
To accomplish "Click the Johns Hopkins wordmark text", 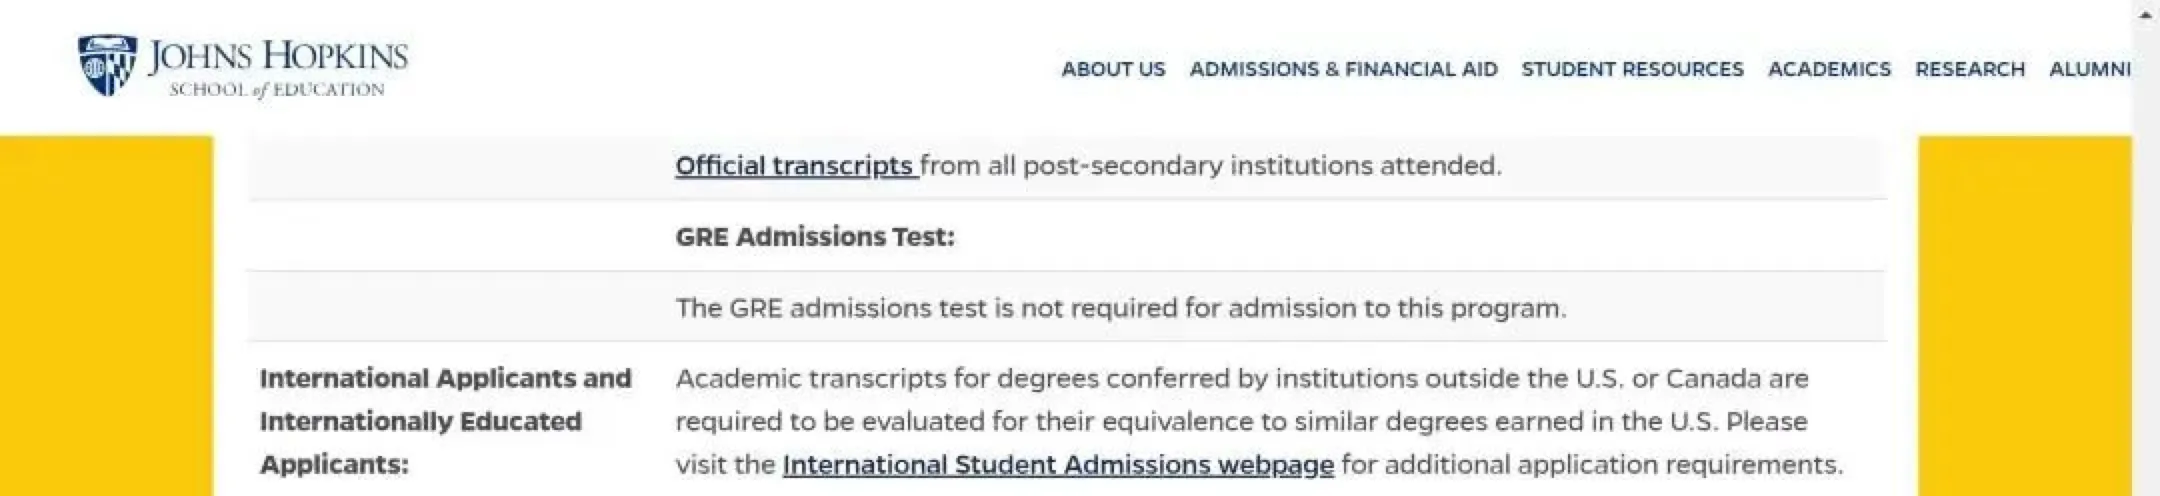I will tap(278, 56).
